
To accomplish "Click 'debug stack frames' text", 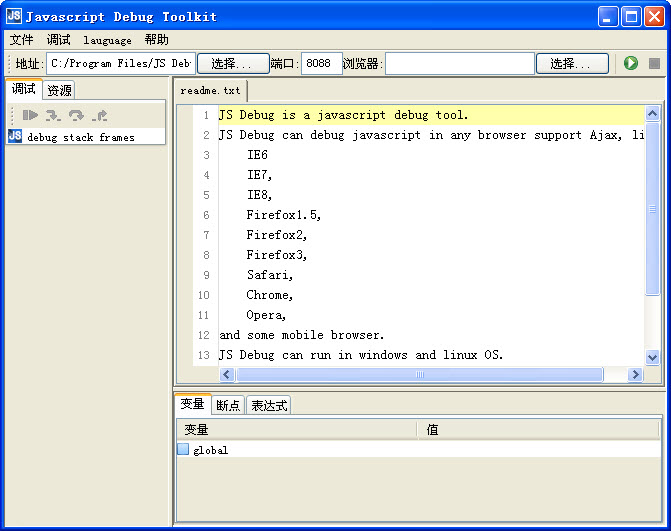I will click(x=81, y=137).
